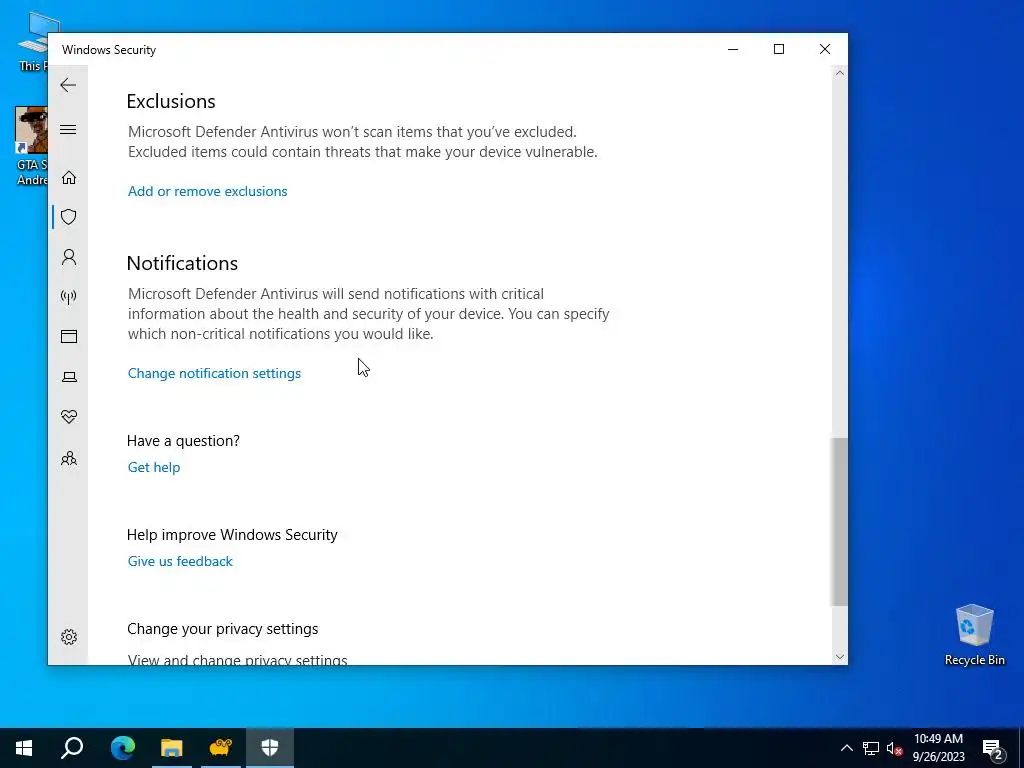Show hidden system tray icons
1024x768 pixels.
click(x=846, y=748)
